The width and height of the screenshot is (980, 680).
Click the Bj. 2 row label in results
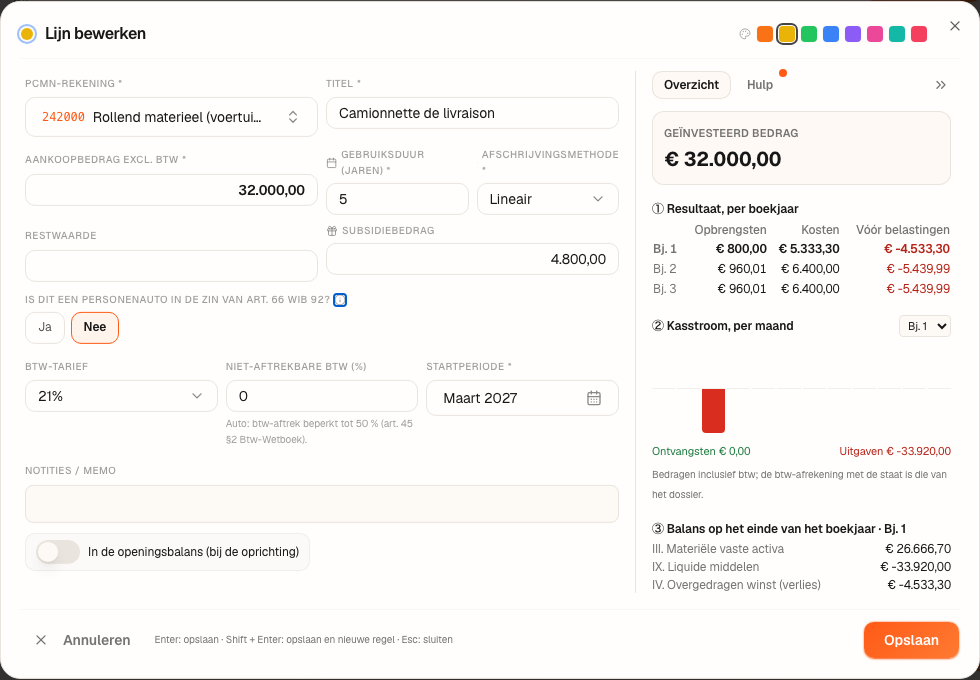coord(665,269)
